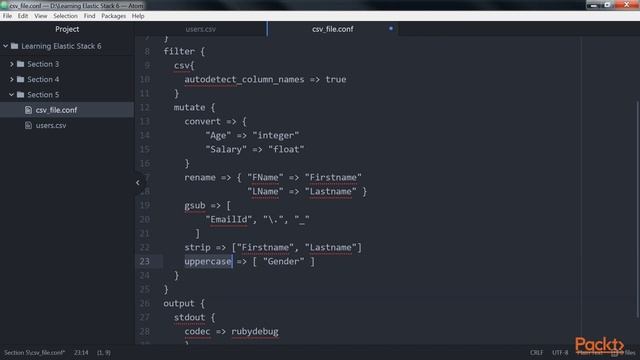Viewport: 640px width, 360px height.
Task: Click the editor vertical scrollbar
Action: pyautogui.click(x=638, y=209)
